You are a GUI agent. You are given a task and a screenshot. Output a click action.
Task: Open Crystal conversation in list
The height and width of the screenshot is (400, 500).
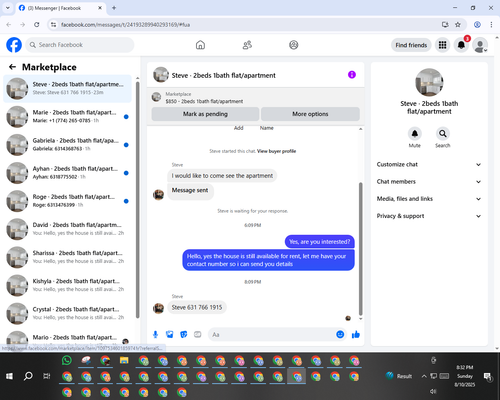pos(67,313)
